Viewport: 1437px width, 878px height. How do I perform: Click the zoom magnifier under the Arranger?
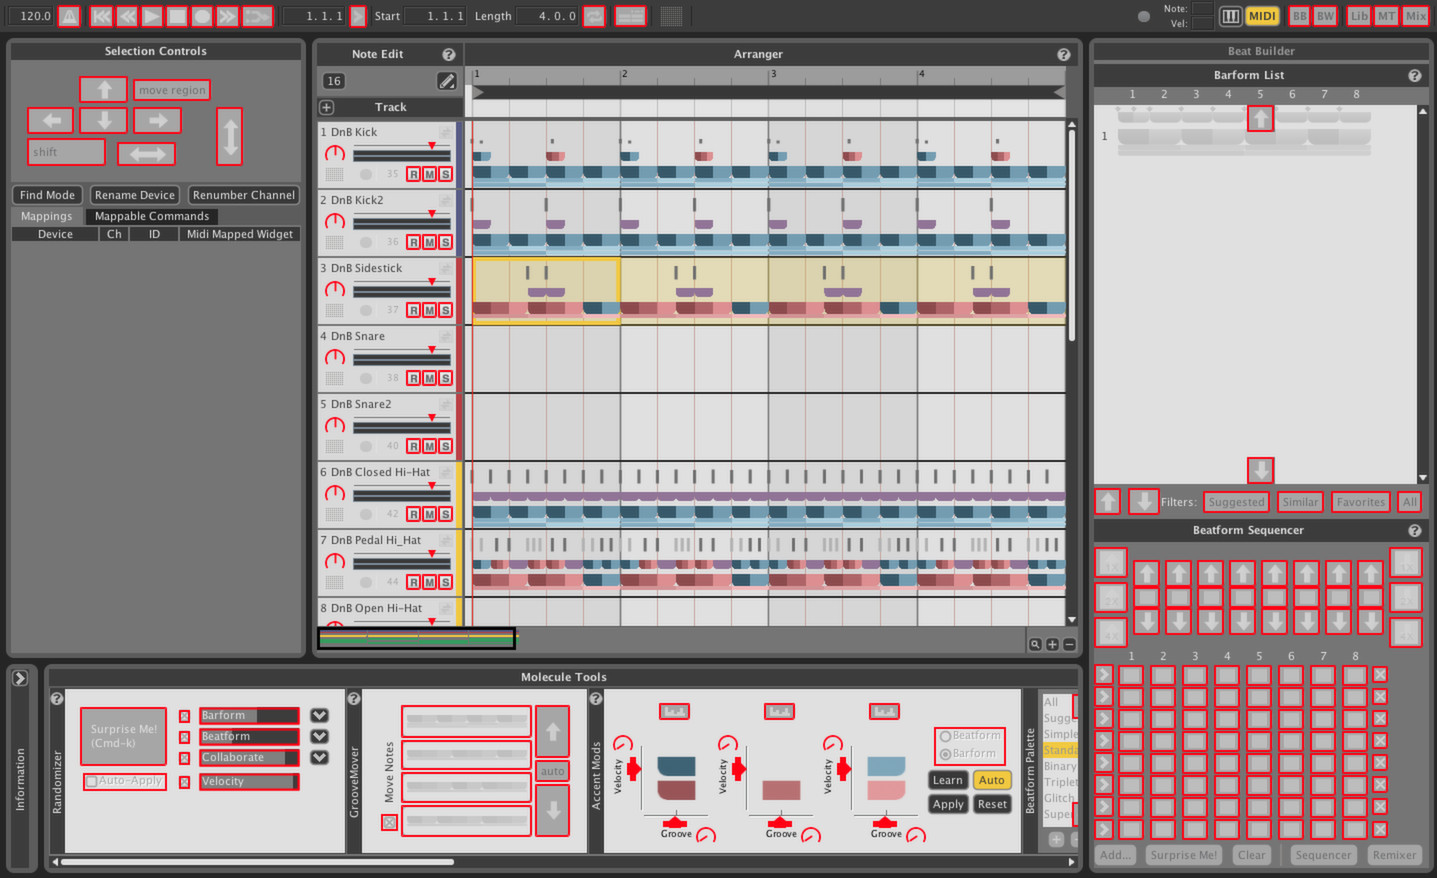coord(1036,644)
